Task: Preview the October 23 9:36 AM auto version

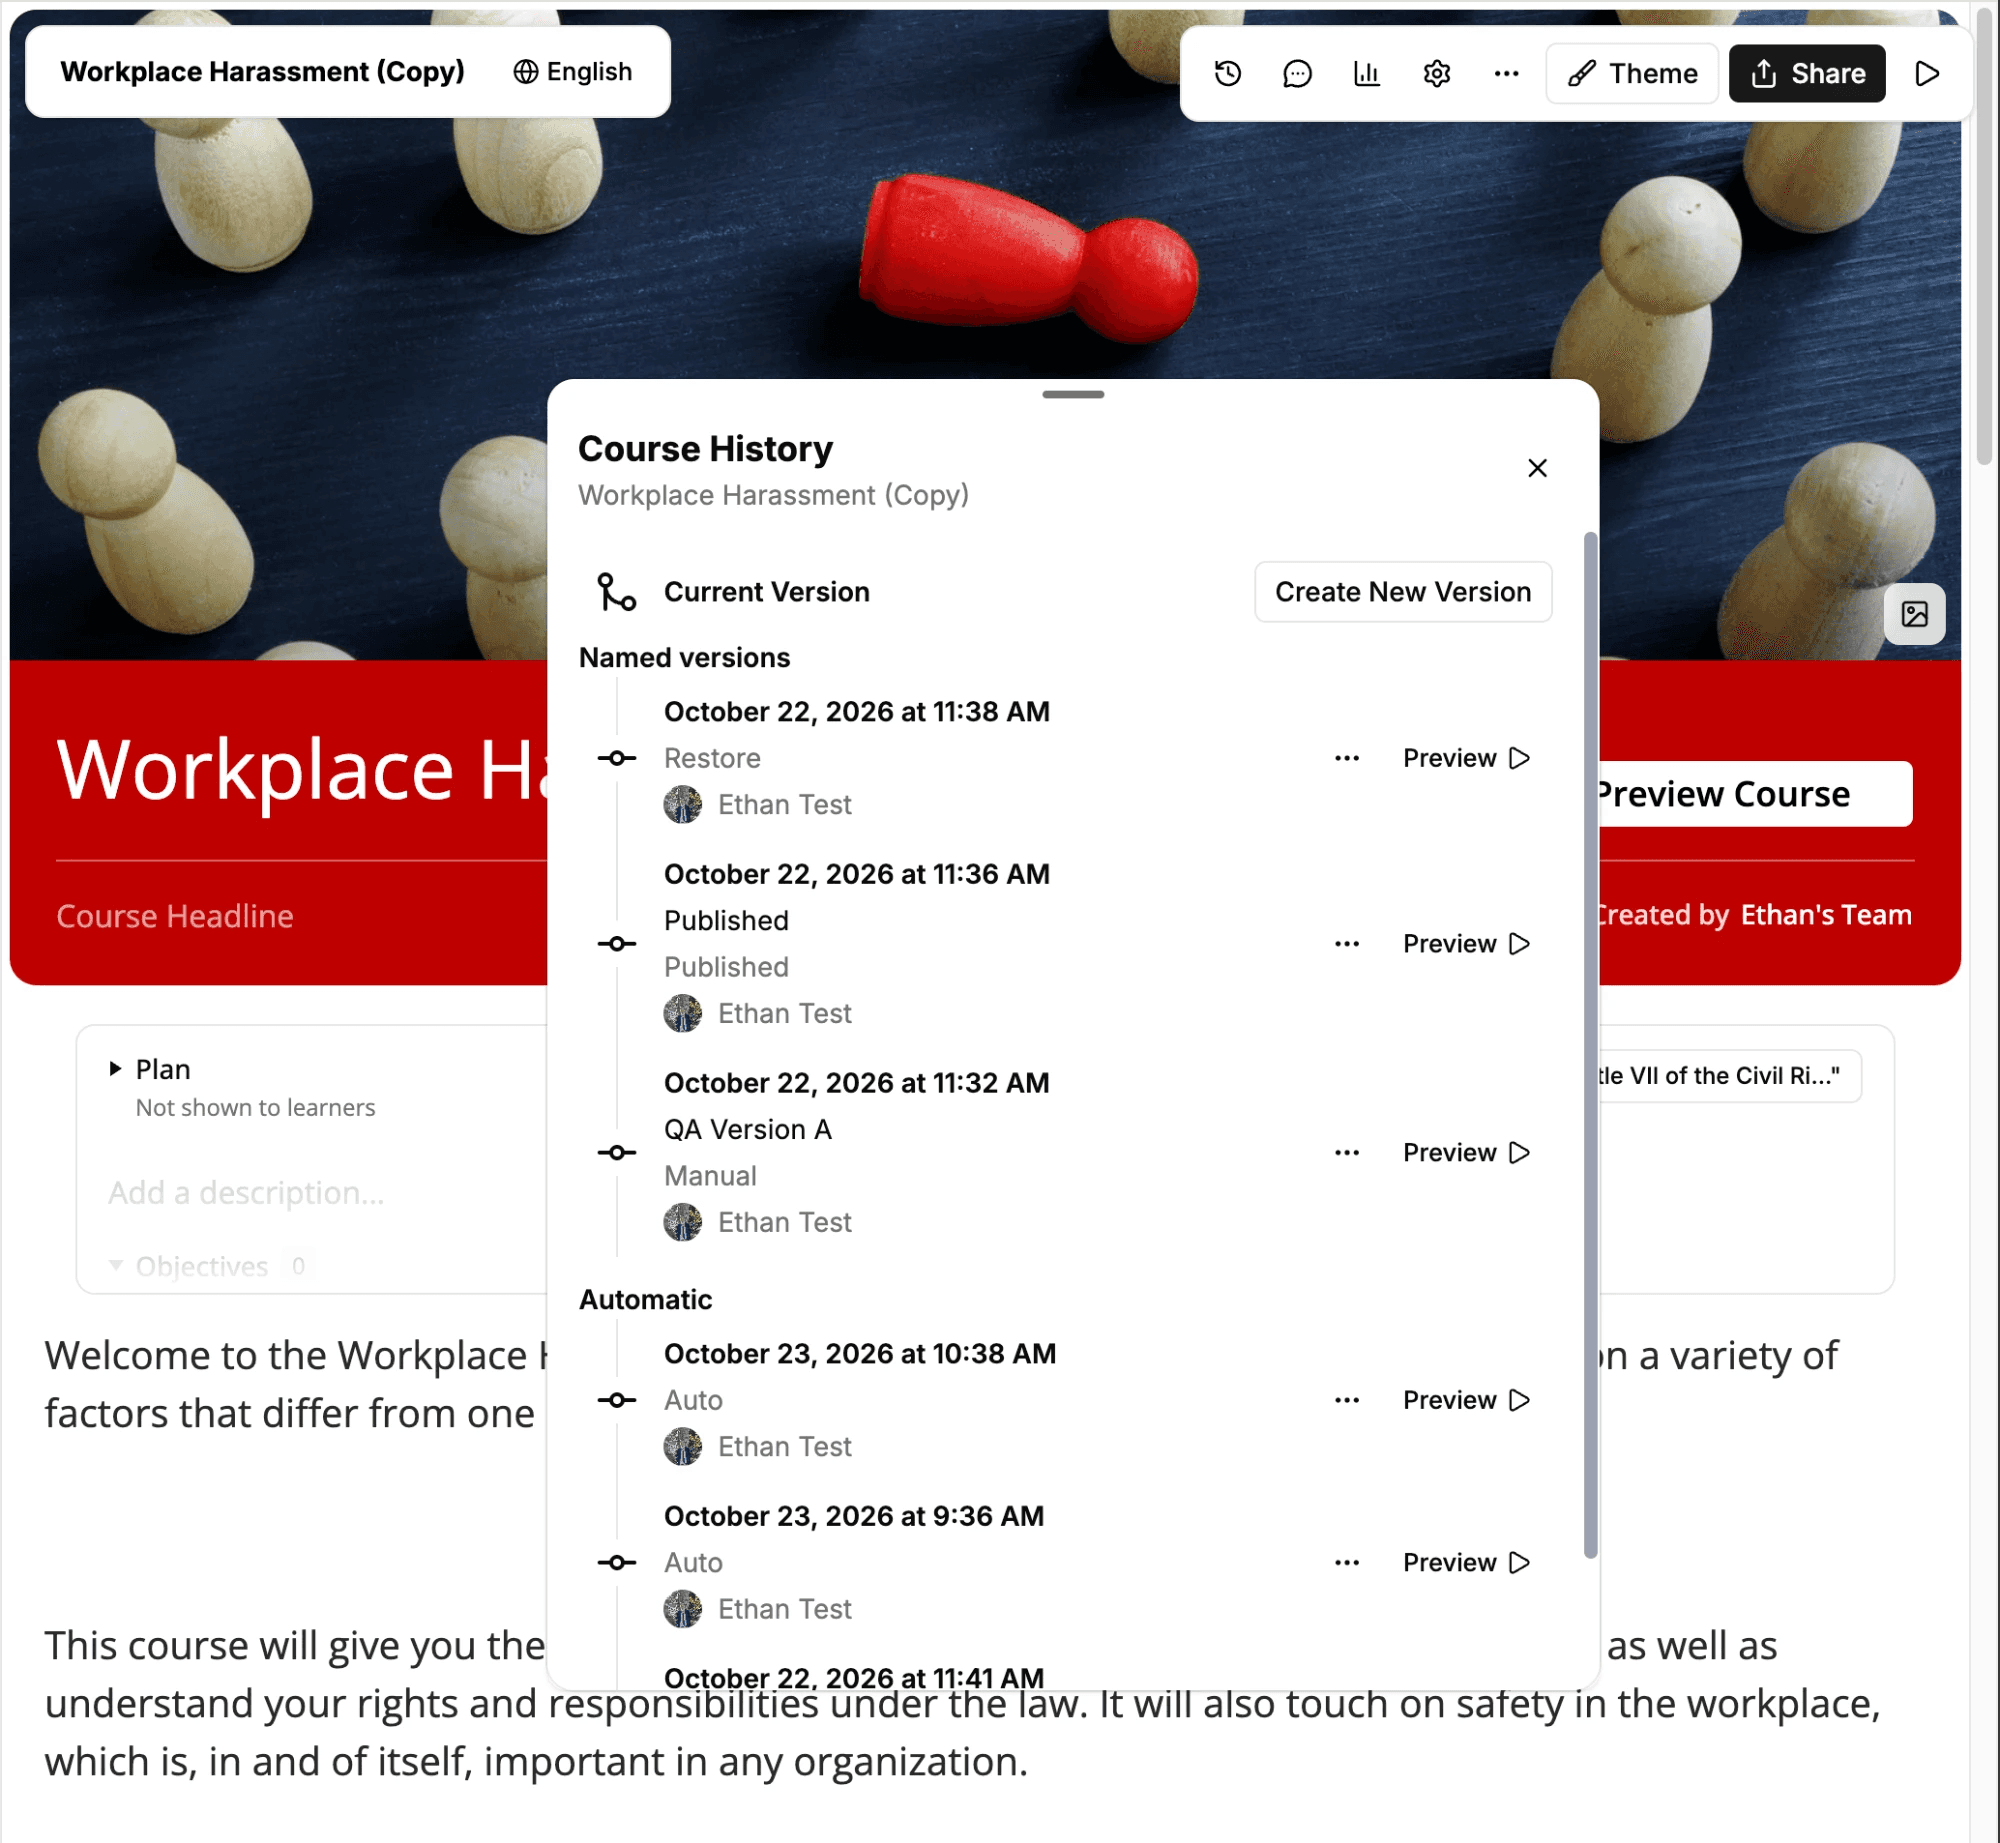Action: click(1466, 1563)
